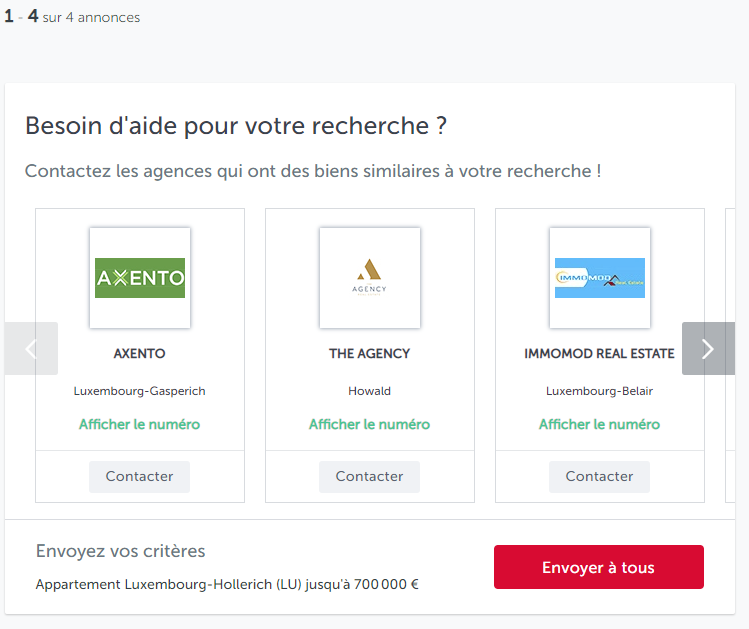Contact Immomod Real Estate agency
This screenshot has height=629, width=749.
[599, 477]
